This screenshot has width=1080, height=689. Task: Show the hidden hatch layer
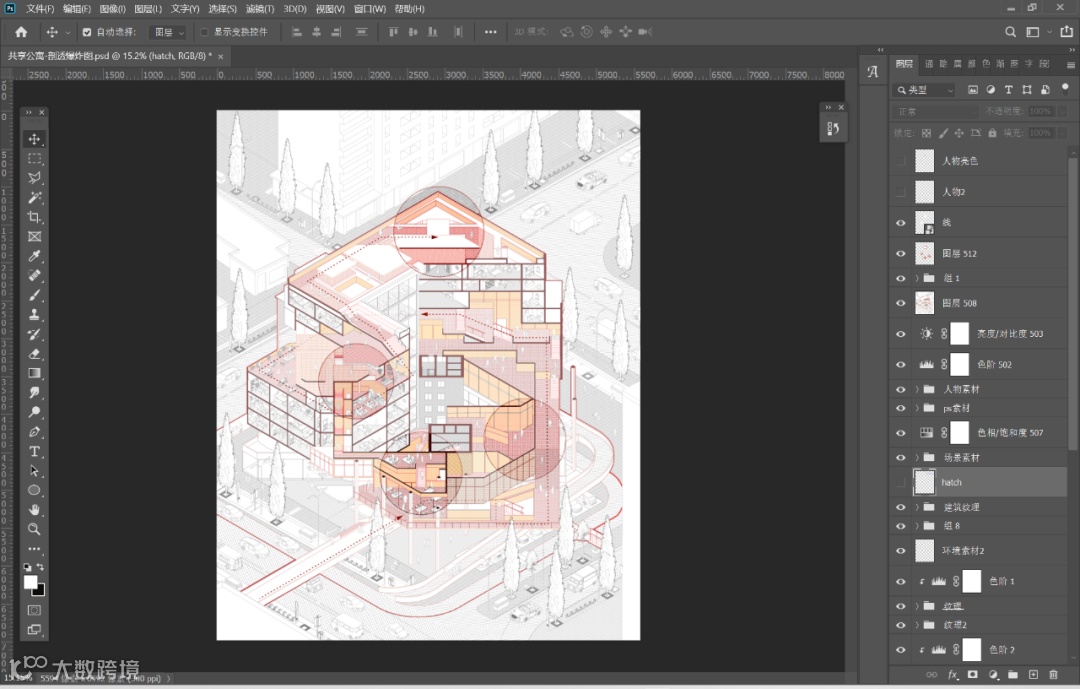click(900, 482)
